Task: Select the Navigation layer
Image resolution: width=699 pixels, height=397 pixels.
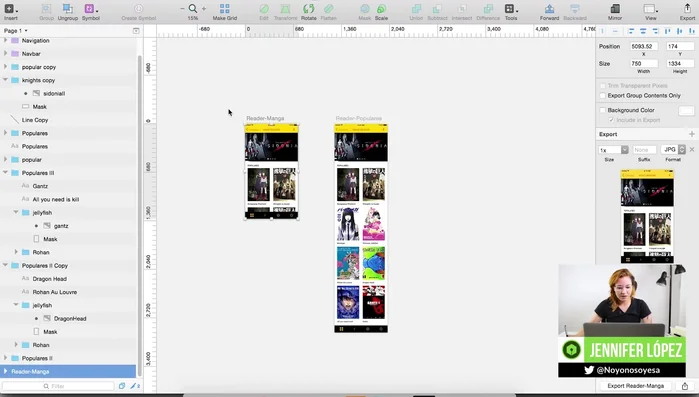Action: click(x=68, y=41)
